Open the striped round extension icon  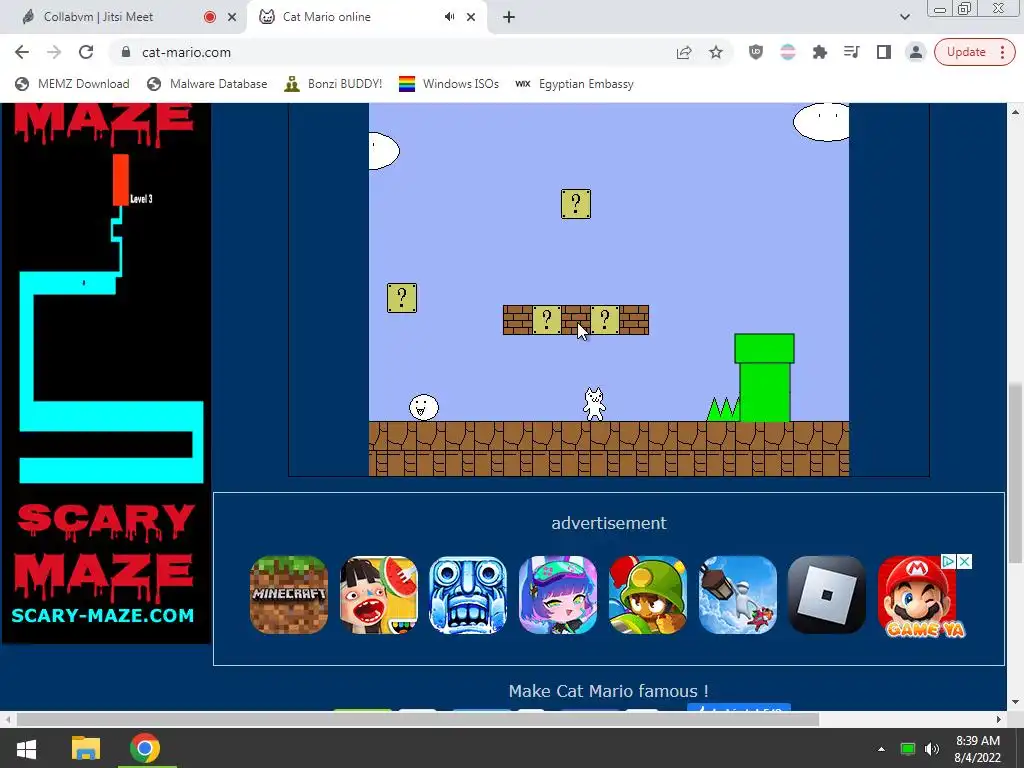click(x=788, y=52)
